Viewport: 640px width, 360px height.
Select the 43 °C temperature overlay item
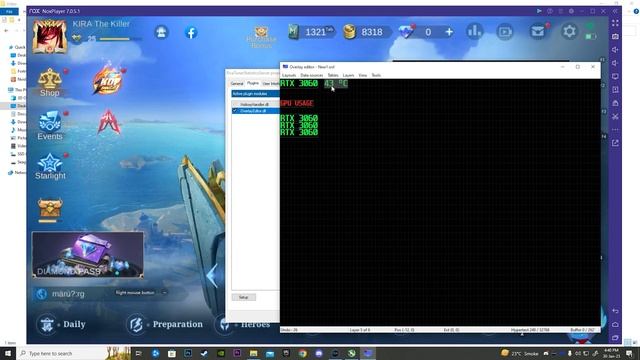click(x=336, y=84)
